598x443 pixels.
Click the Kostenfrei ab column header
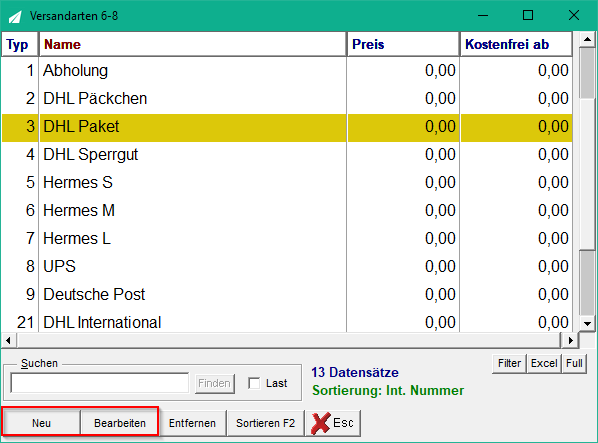pyautogui.click(x=516, y=44)
